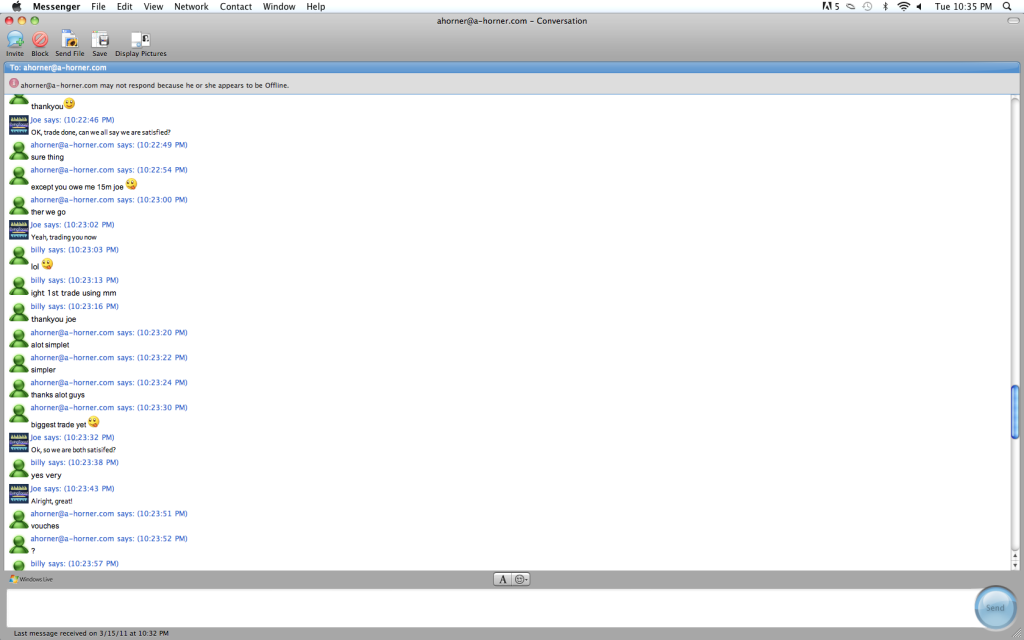
Task: Open the Send File tool
Action: (x=69, y=43)
